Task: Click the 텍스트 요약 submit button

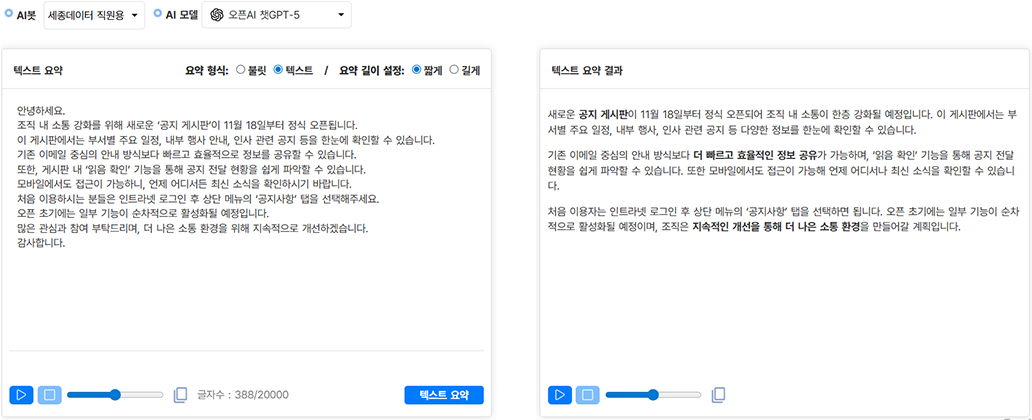Action: 444,394
